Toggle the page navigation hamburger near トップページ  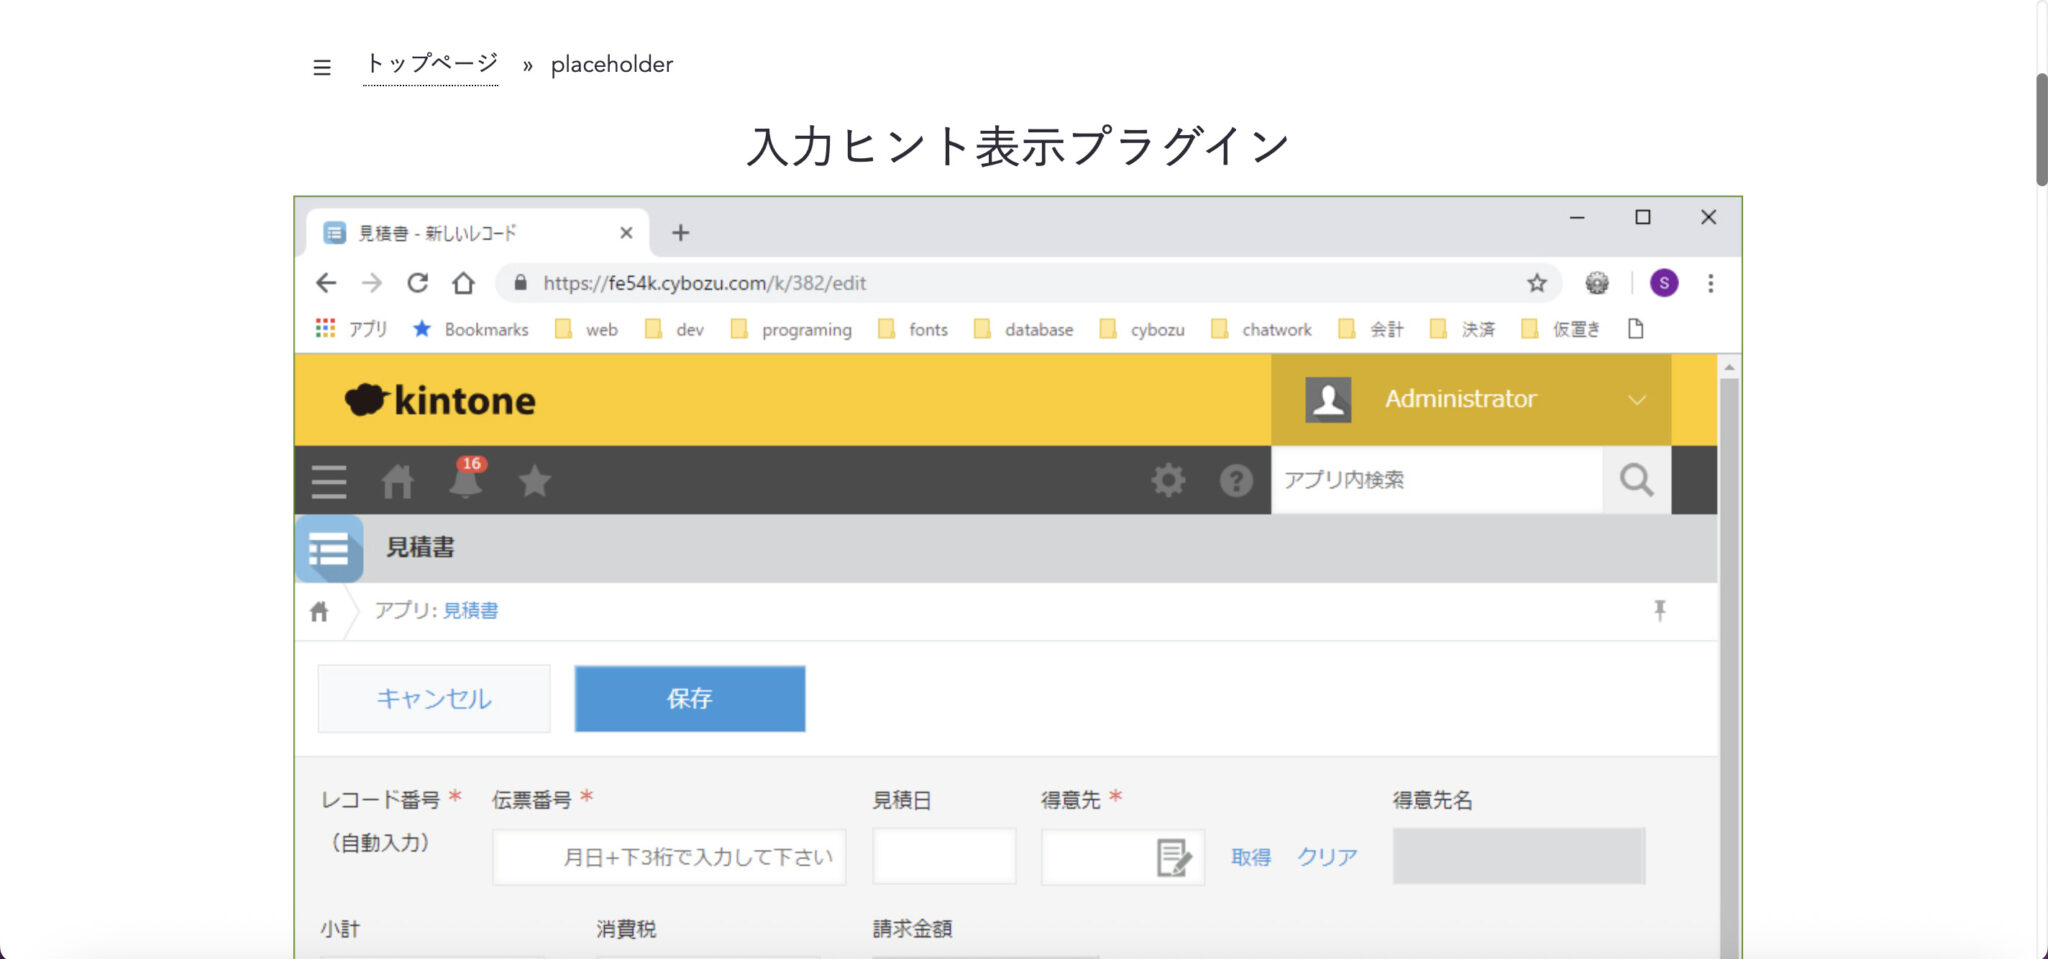[321, 66]
